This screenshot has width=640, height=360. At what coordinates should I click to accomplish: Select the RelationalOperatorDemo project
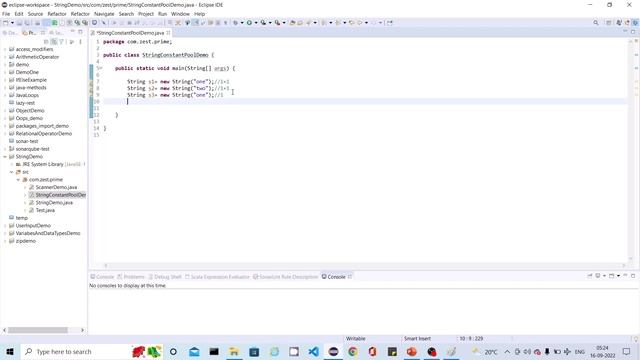pyautogui.click(x=43, y=133)
